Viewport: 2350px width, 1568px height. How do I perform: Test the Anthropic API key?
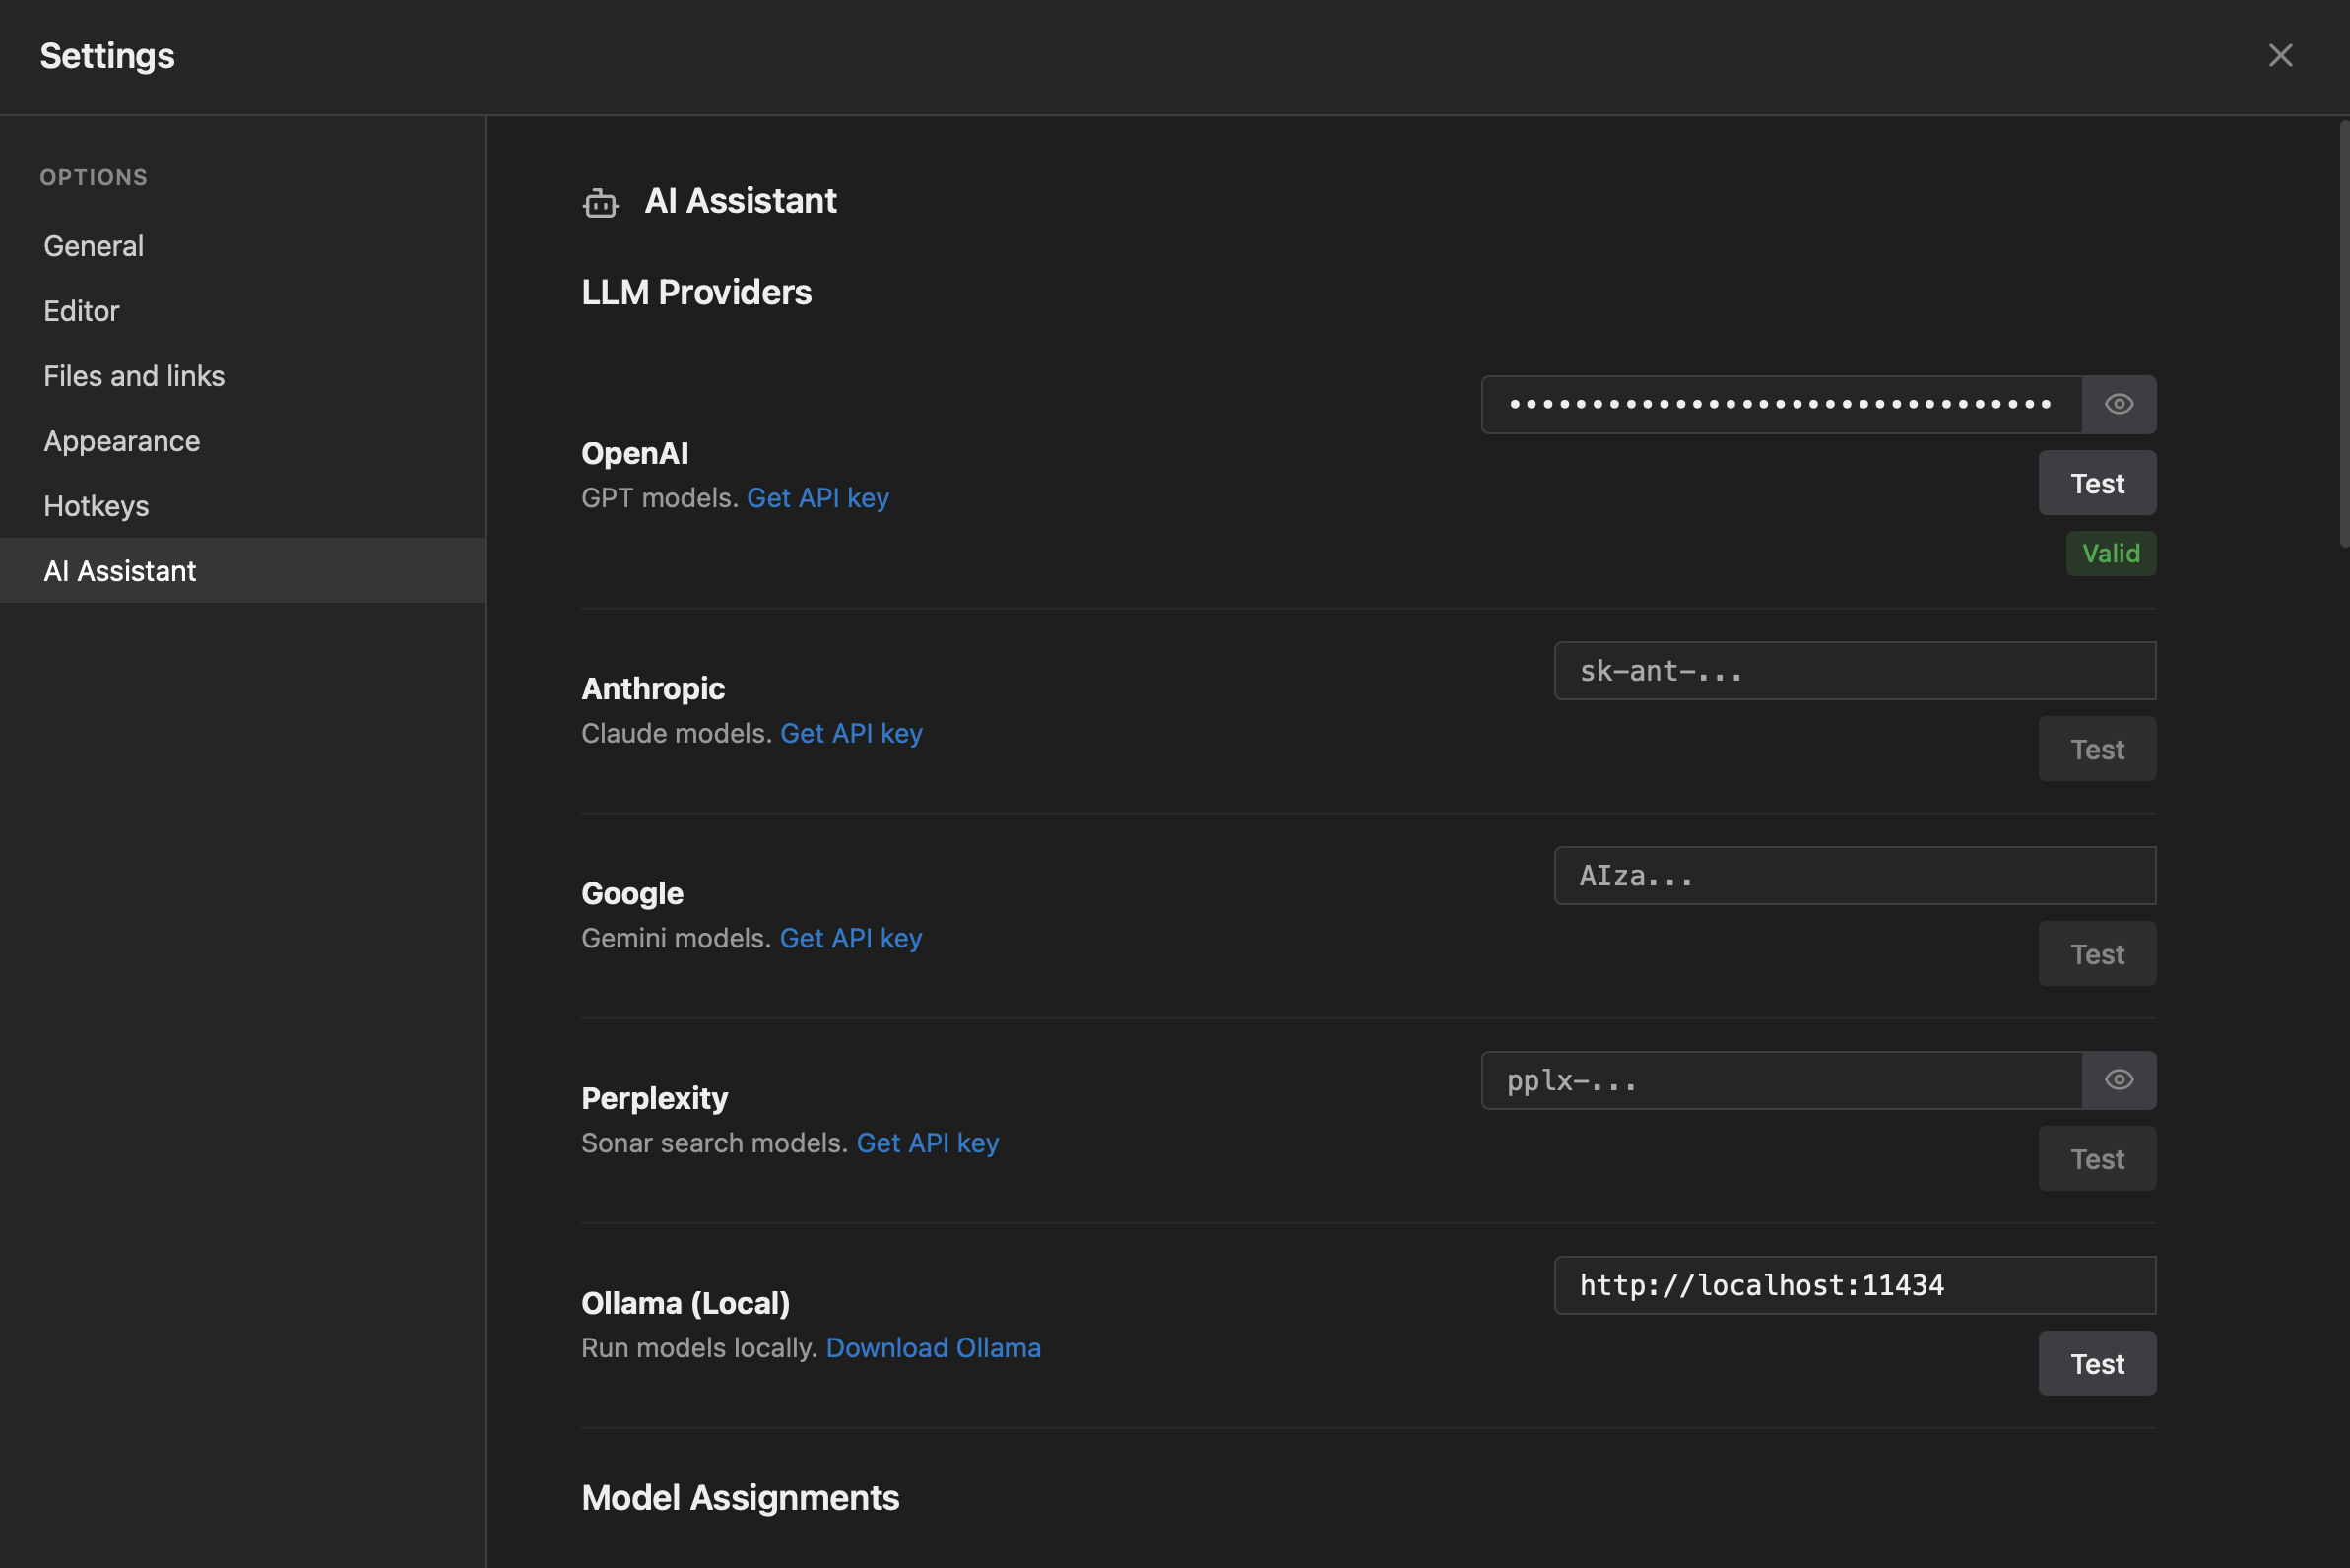tap(2097, 749)
